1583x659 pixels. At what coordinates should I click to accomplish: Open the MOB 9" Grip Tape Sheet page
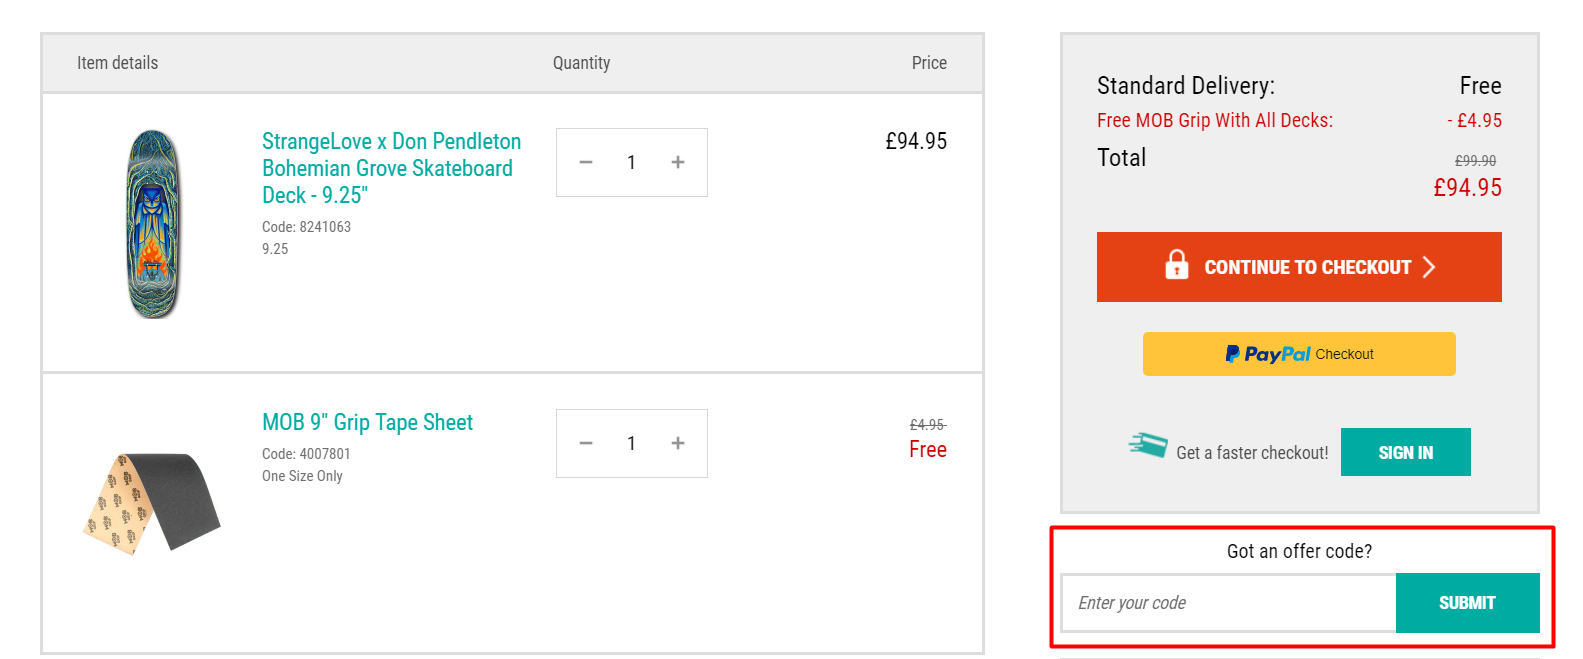pyautogui.click(x=367, y=422)
